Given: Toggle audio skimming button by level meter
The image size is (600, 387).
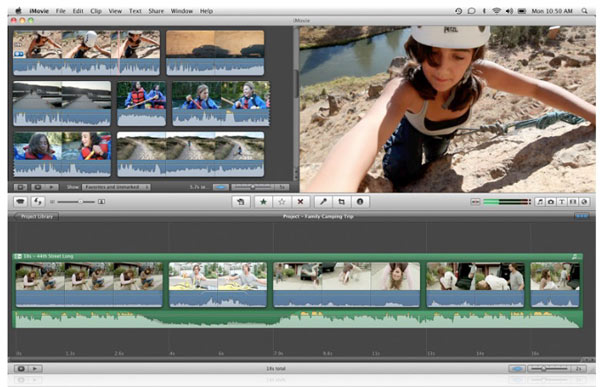Looking at the screenshot, I should [475, 202].
